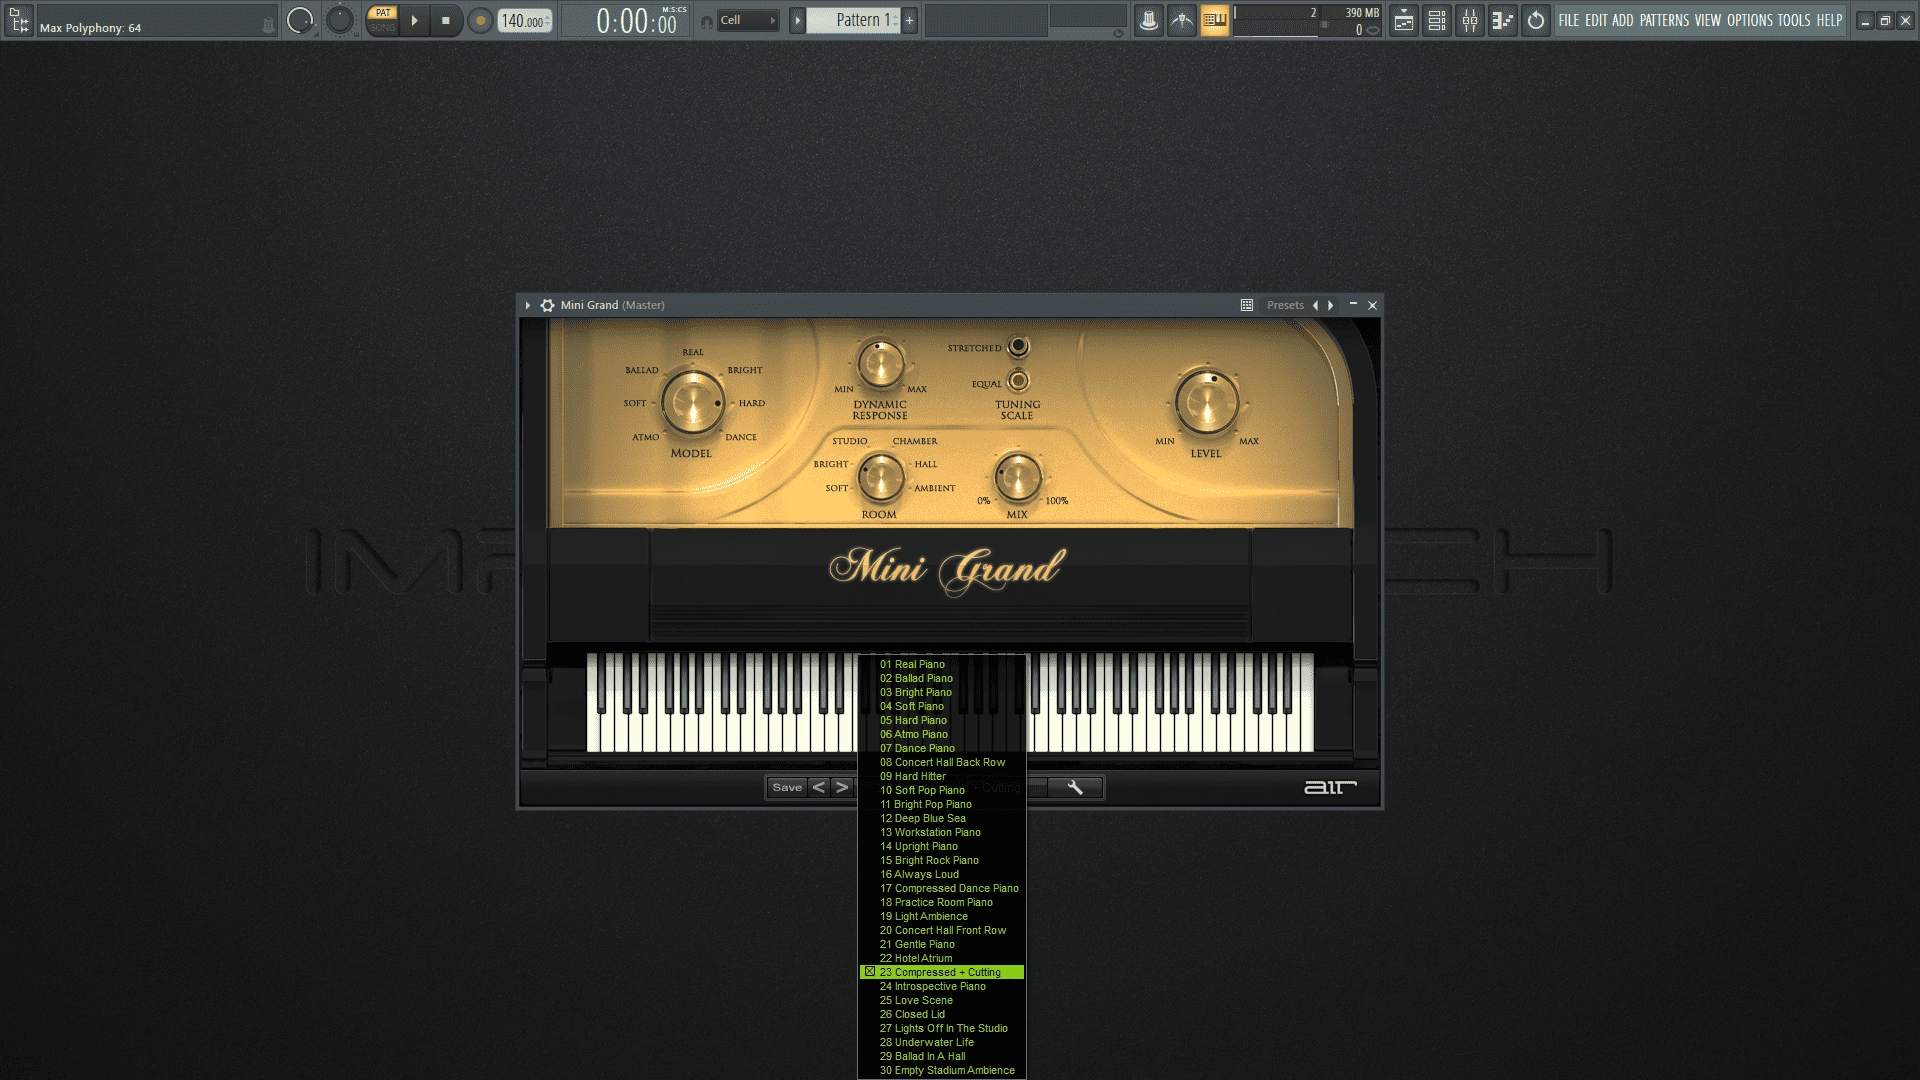Image resolution: width=1920 pixels, height=1080 pixels.
Task: Select checked preset 23 Compressed + Cutting
Action: [942, 972]
